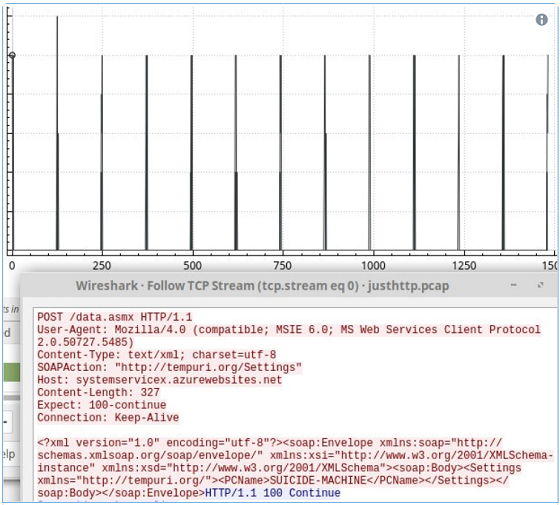Pick the x-axis label 750

point(282,266)
